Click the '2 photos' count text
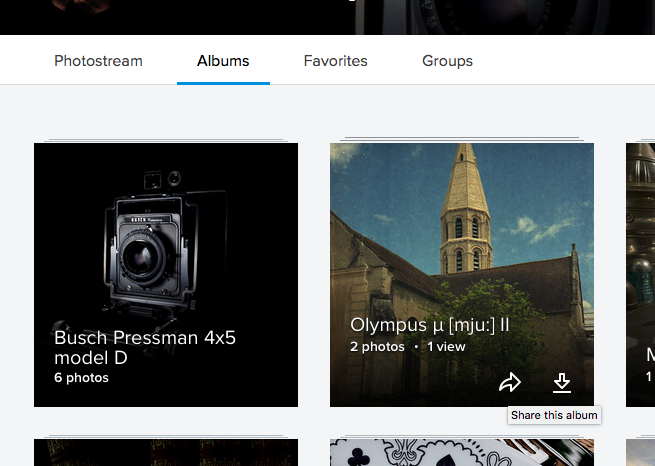 377,347
